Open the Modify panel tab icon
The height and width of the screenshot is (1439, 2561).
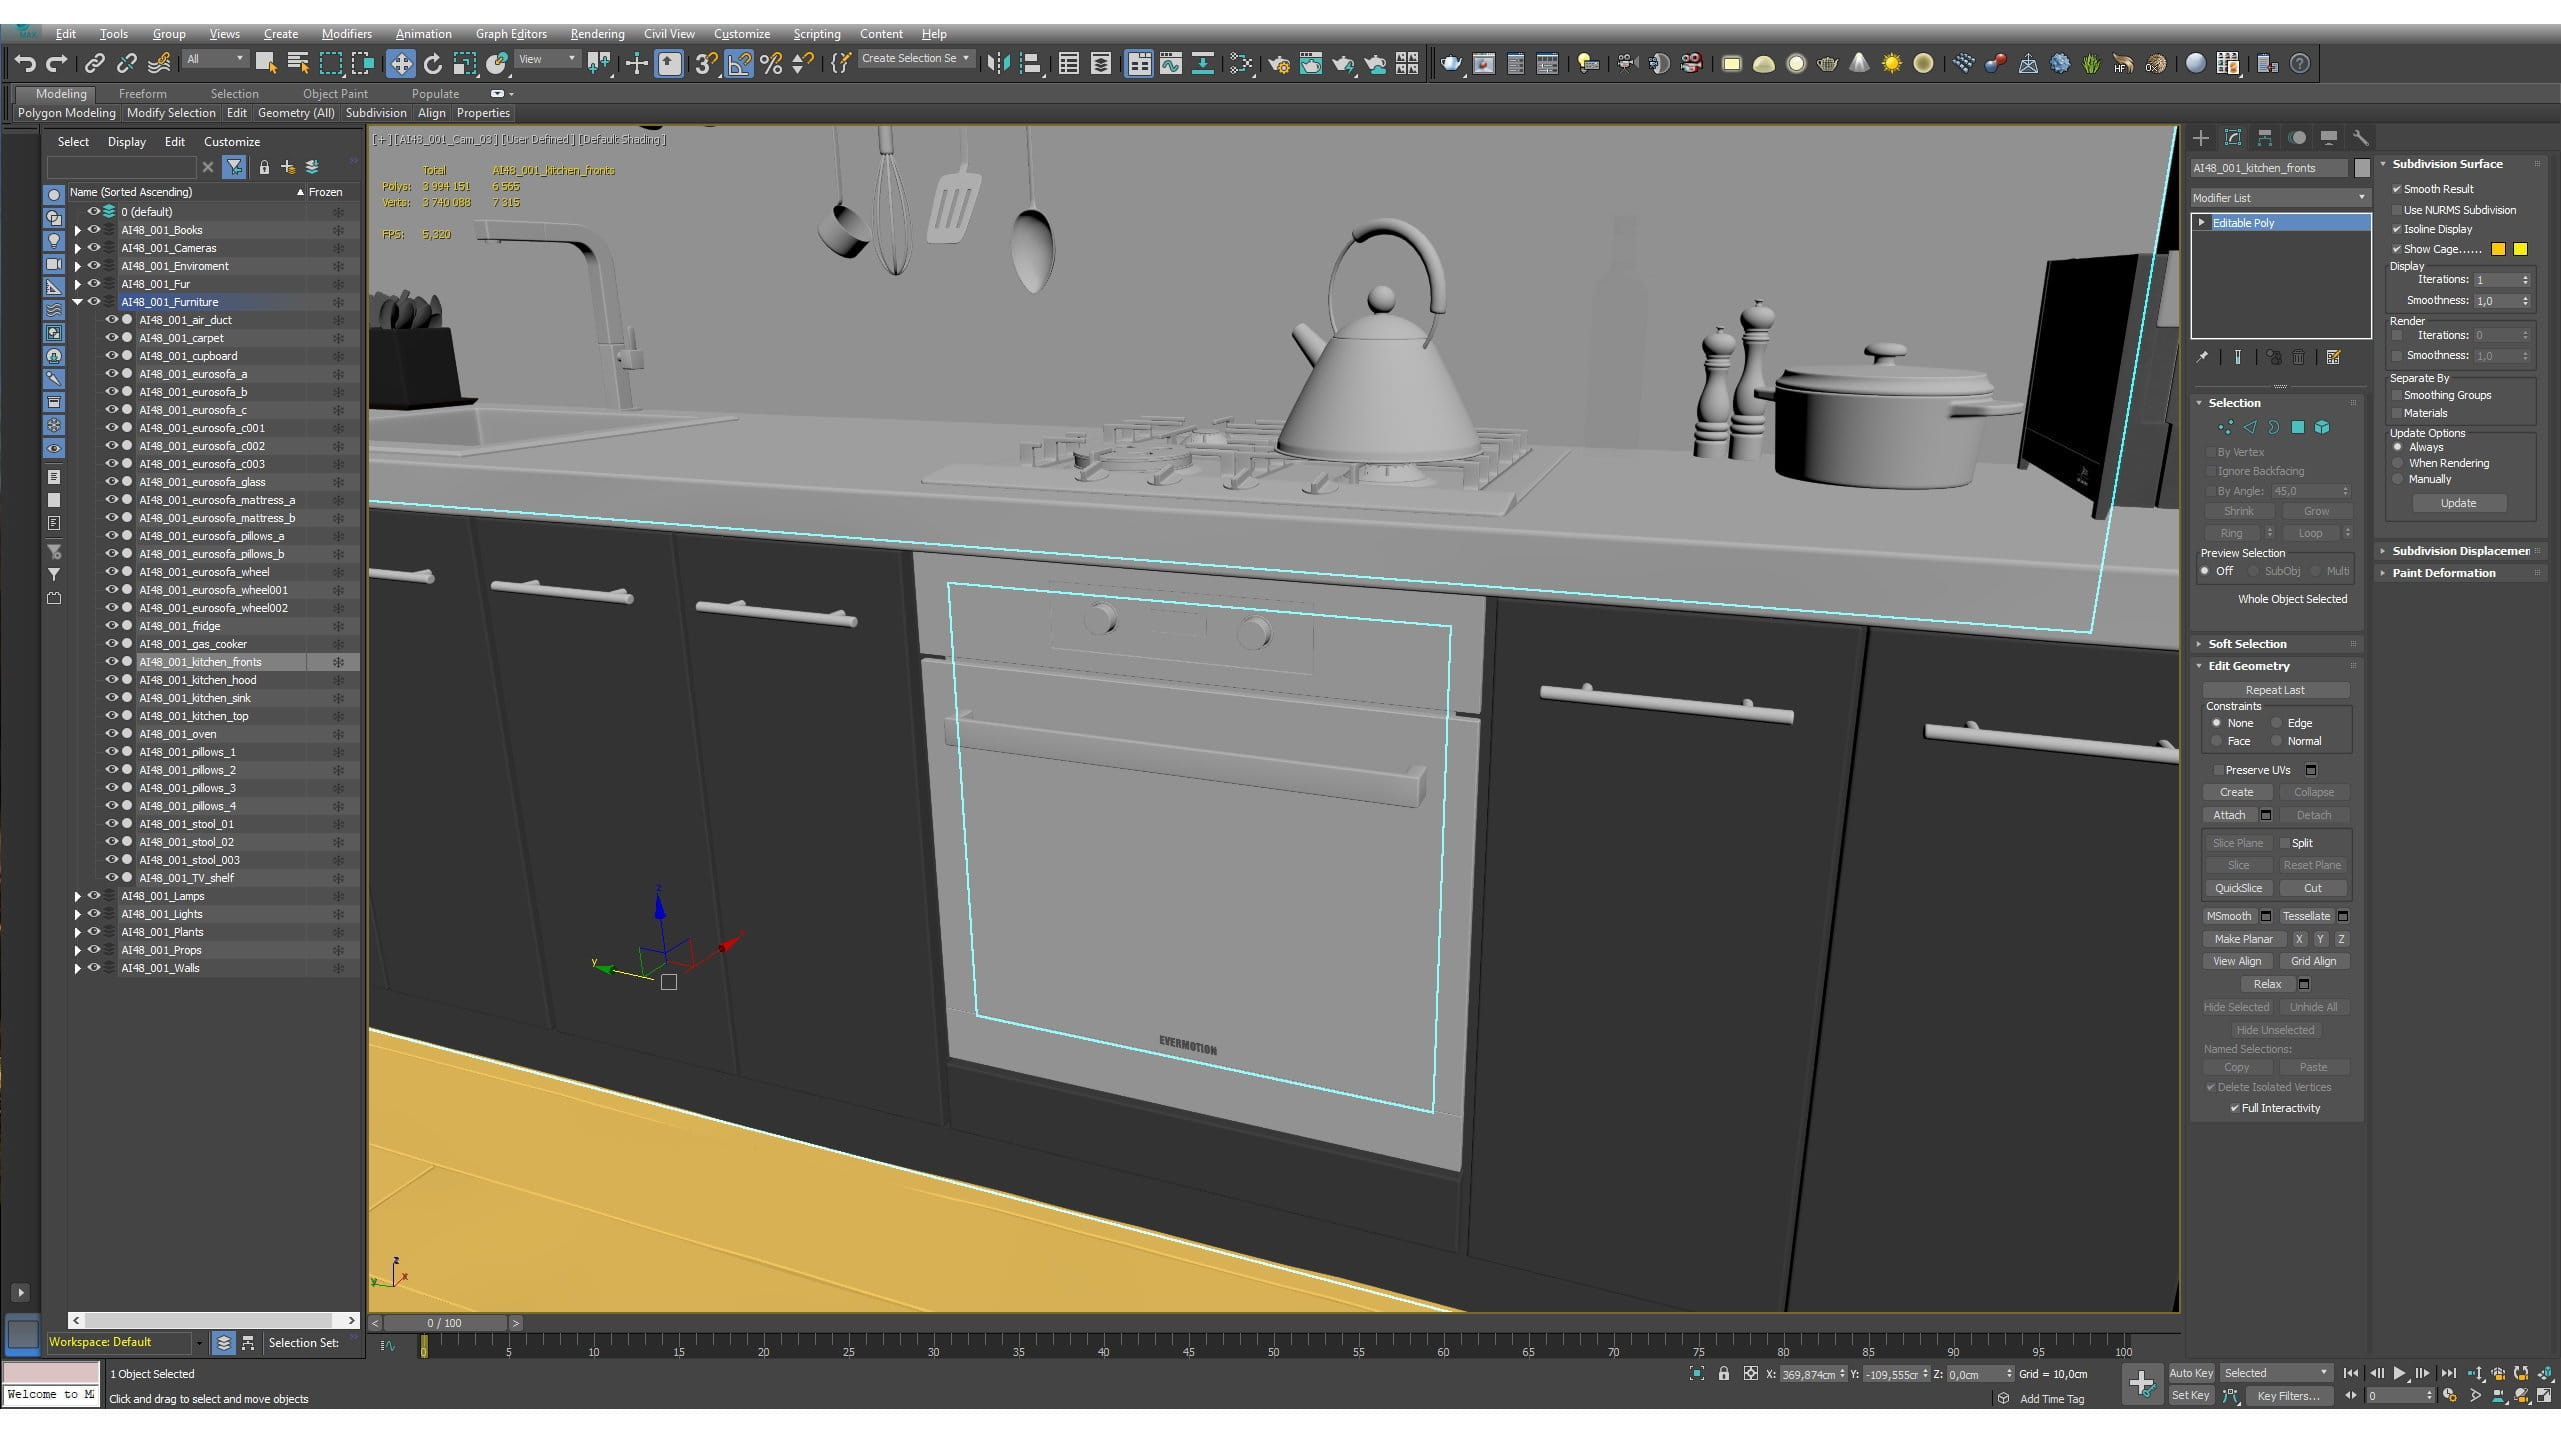click(x=2232, y=138)
